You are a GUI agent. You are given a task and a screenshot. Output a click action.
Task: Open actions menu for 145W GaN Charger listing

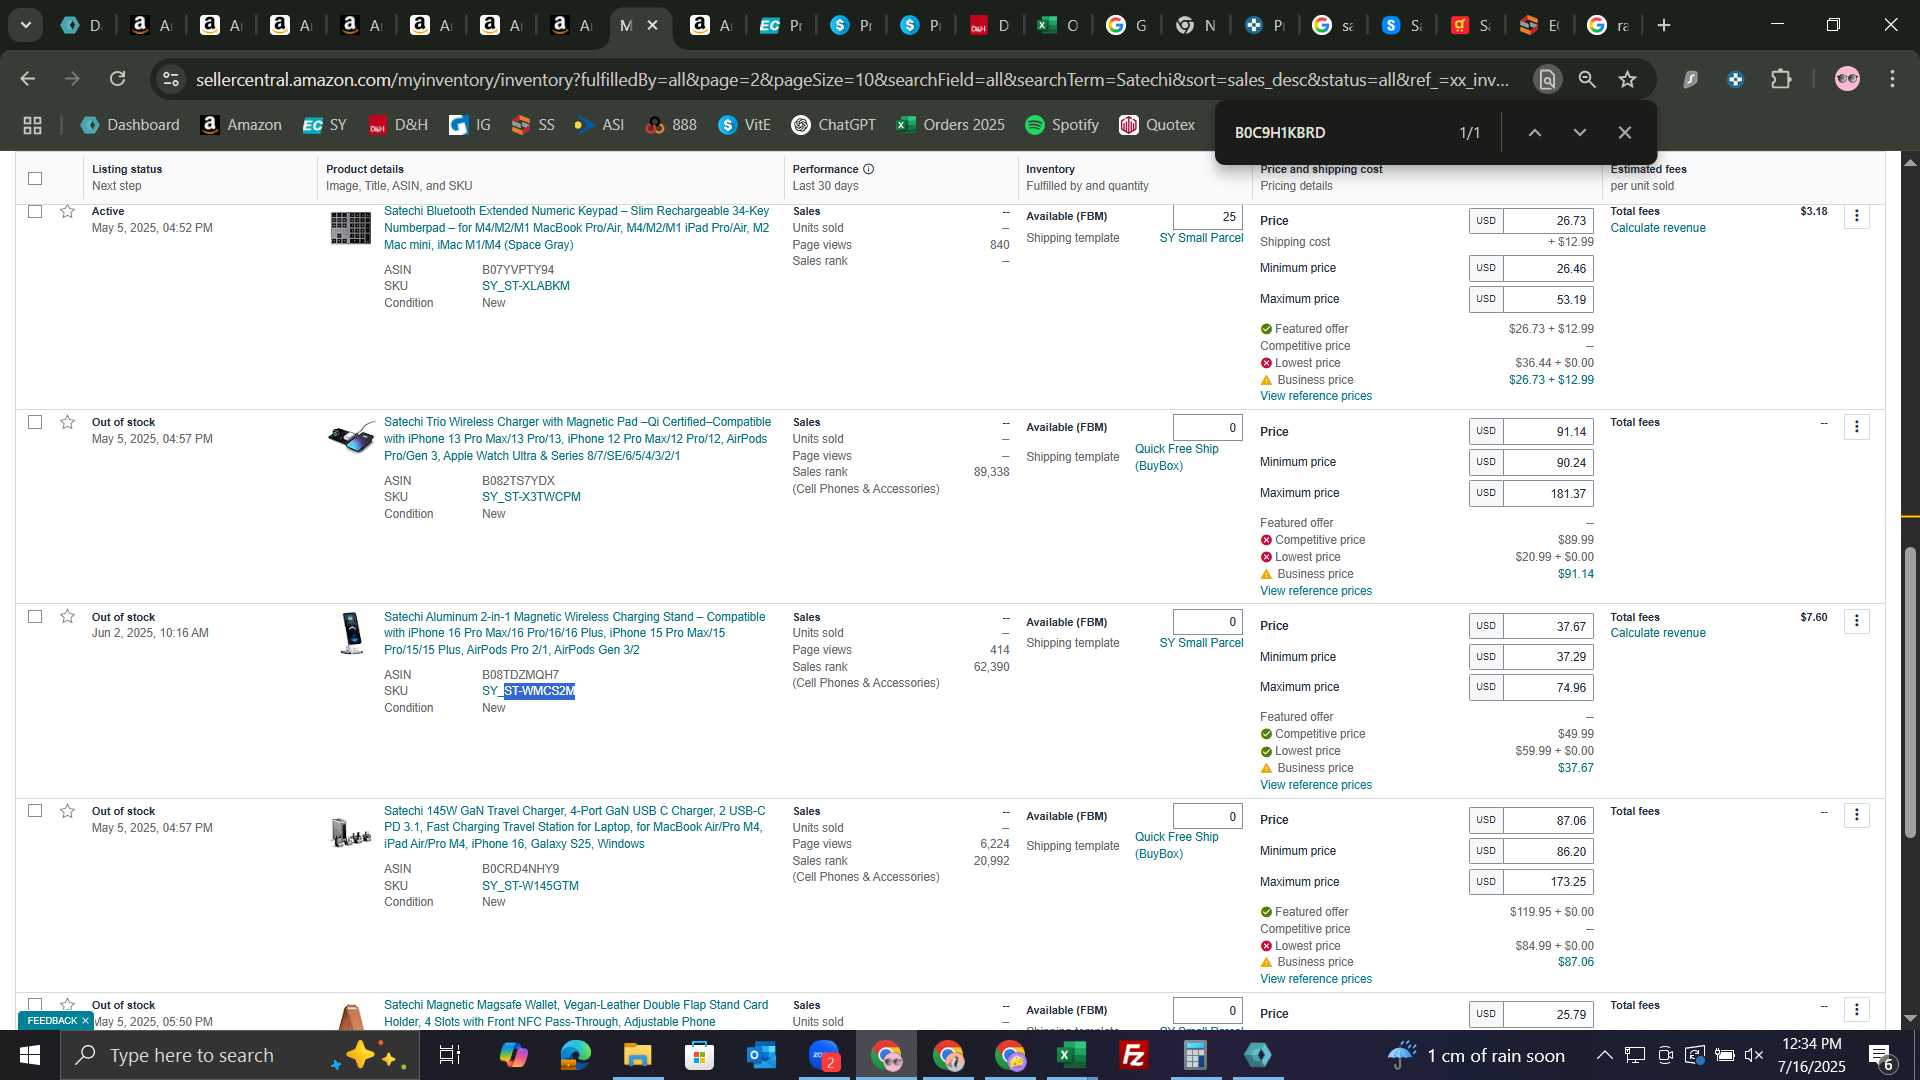point(1856,815)
